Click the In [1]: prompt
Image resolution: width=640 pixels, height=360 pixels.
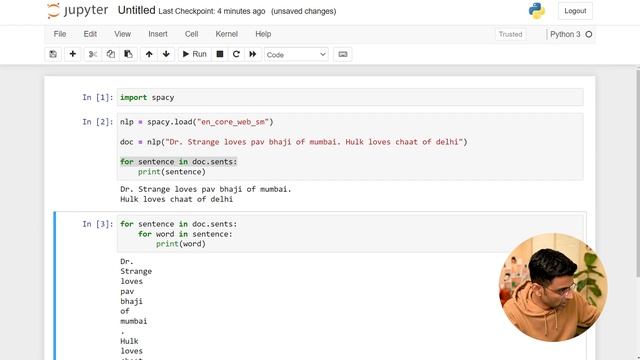click(x=98, y=97)
